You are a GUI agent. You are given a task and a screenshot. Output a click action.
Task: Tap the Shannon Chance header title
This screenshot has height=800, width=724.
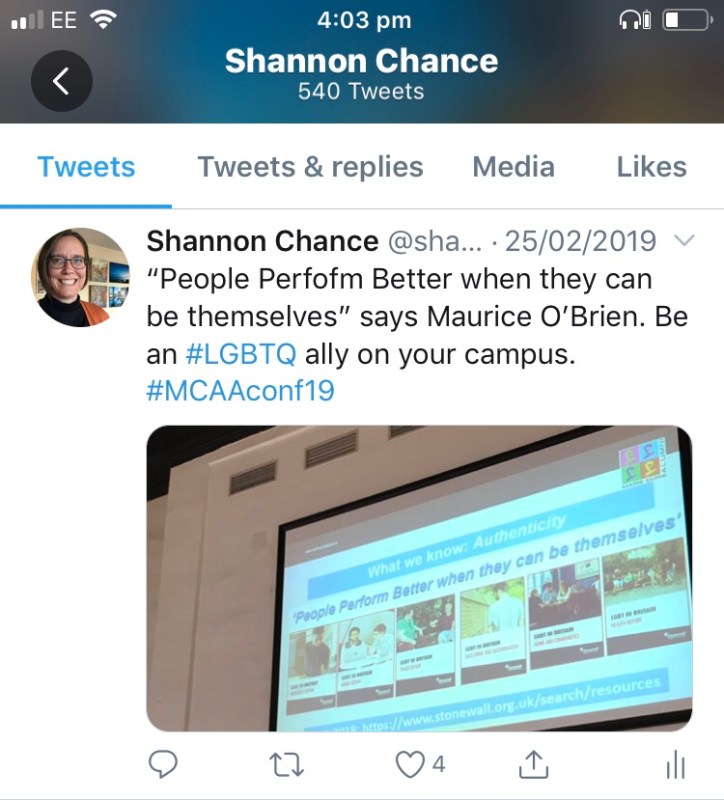(361, 60)
